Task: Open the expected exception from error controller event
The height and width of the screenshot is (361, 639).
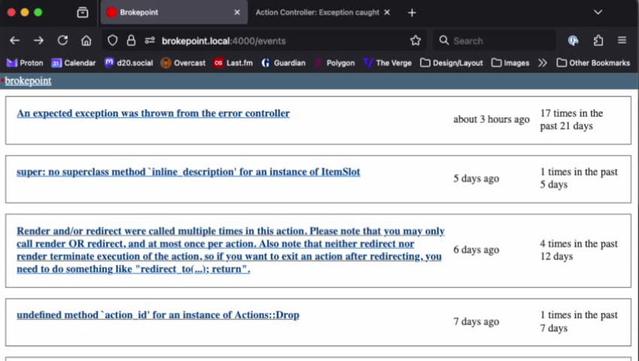Action: [153, 113]
